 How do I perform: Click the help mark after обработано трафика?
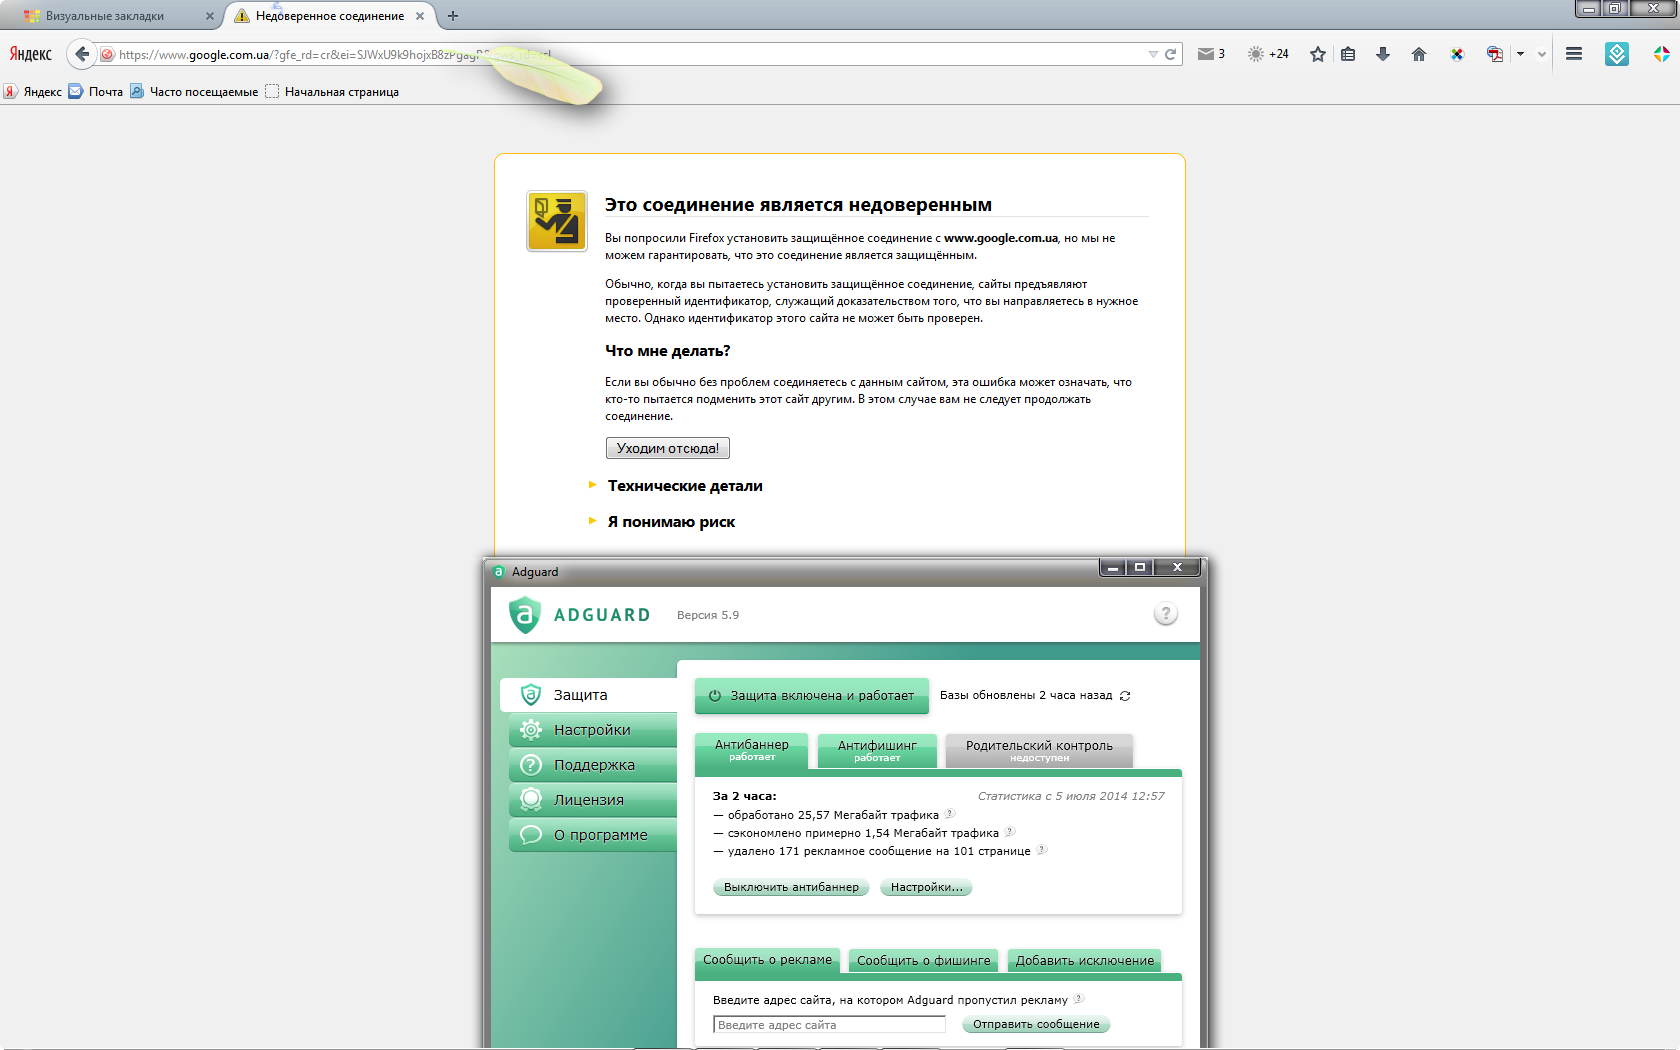click(x=950, y=814)
